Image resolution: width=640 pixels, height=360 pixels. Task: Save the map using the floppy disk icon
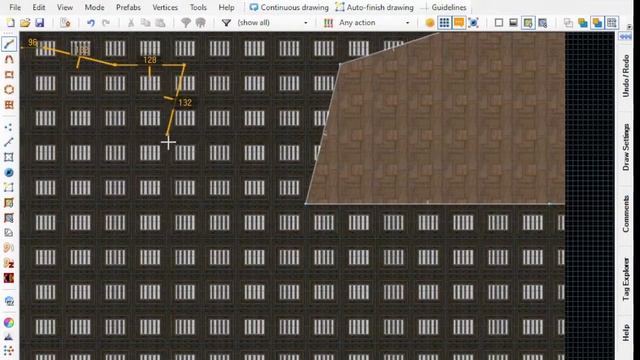(40, 23)
